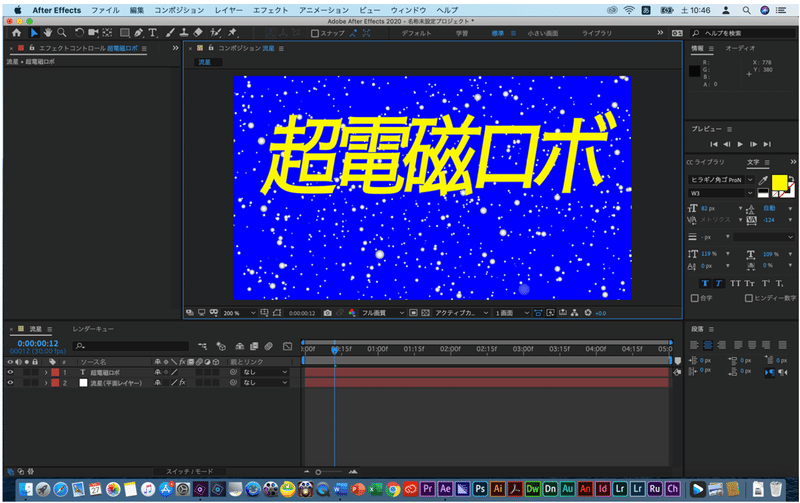Hide the 流星 solid layer
Screen dimensions: 800x503
click(10, 383)
